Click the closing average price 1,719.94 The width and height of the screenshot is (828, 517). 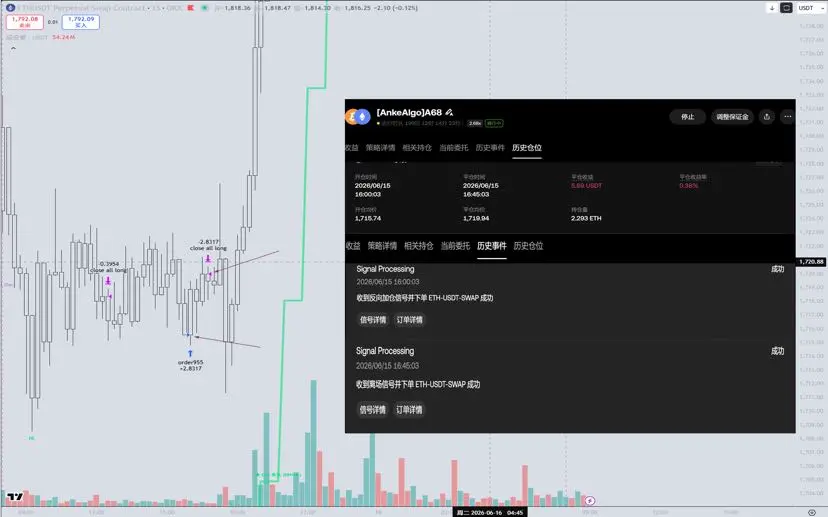tap(476, 218)
